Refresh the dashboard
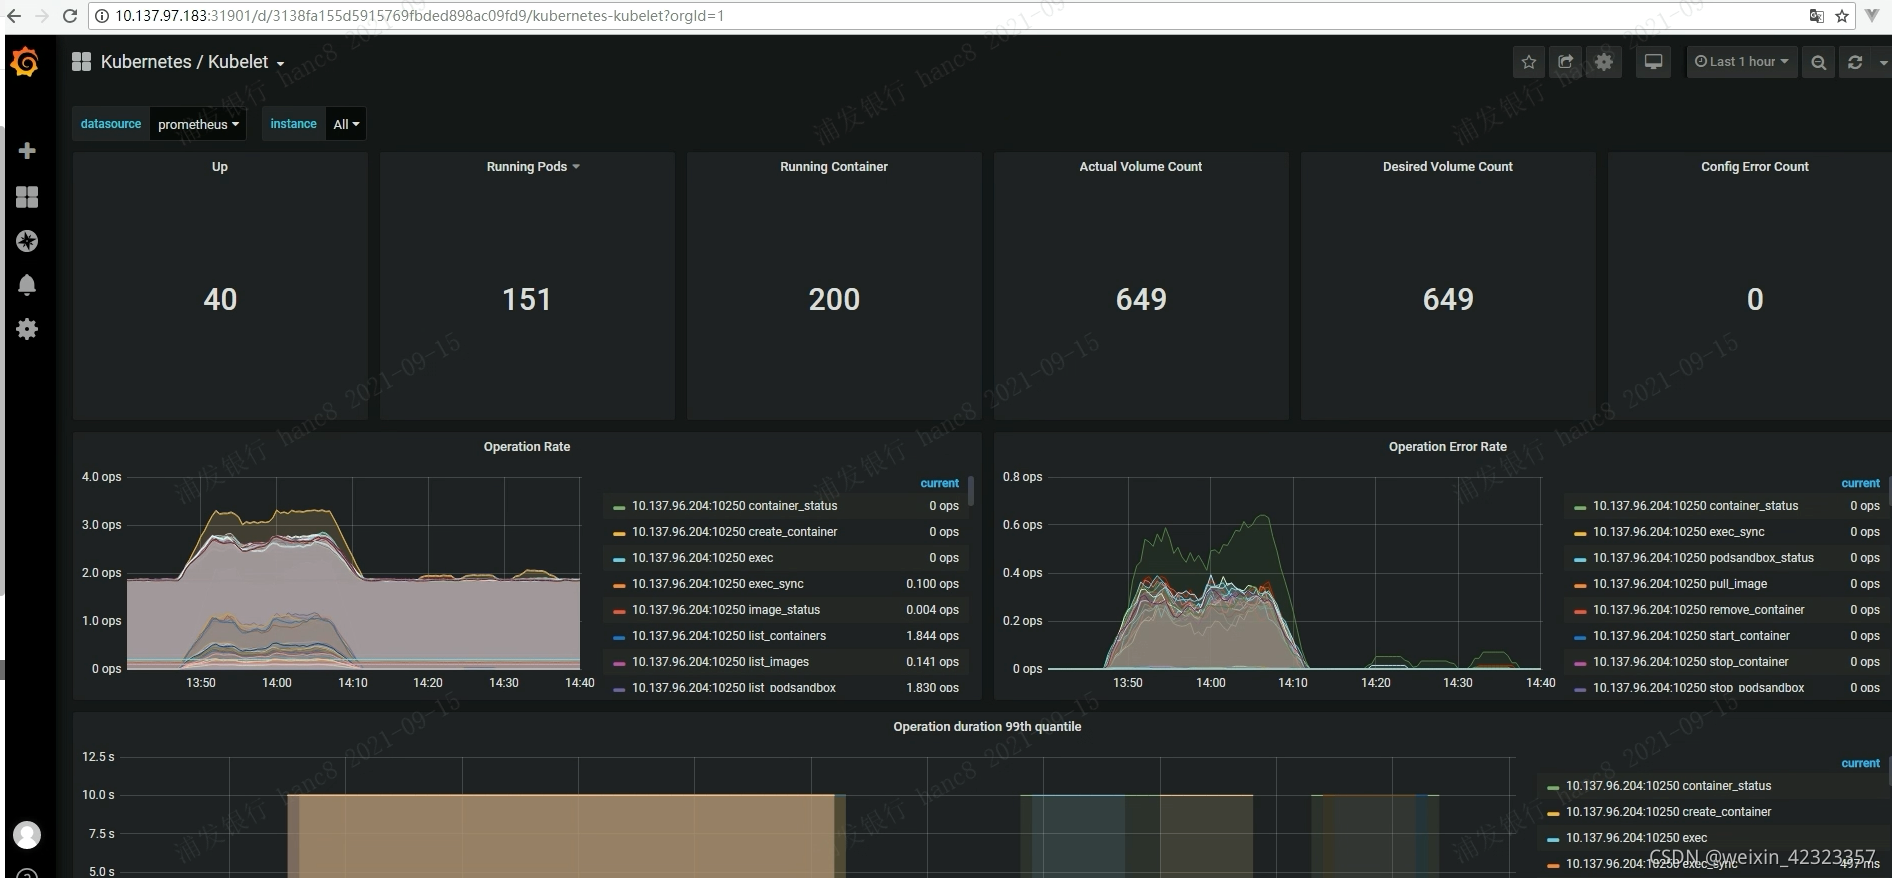The image size is (1892, 878). coord(1855,62)
